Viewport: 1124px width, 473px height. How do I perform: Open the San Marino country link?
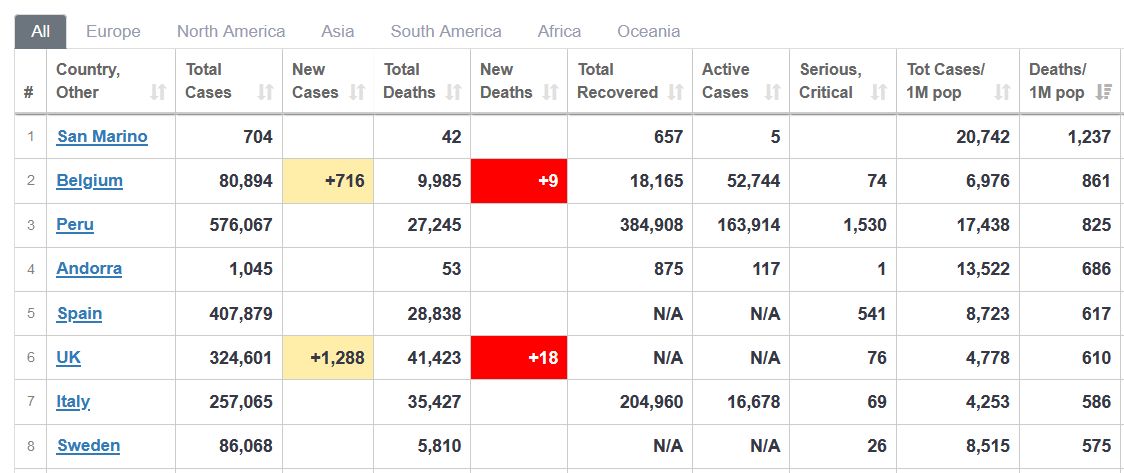pos(102,137)
